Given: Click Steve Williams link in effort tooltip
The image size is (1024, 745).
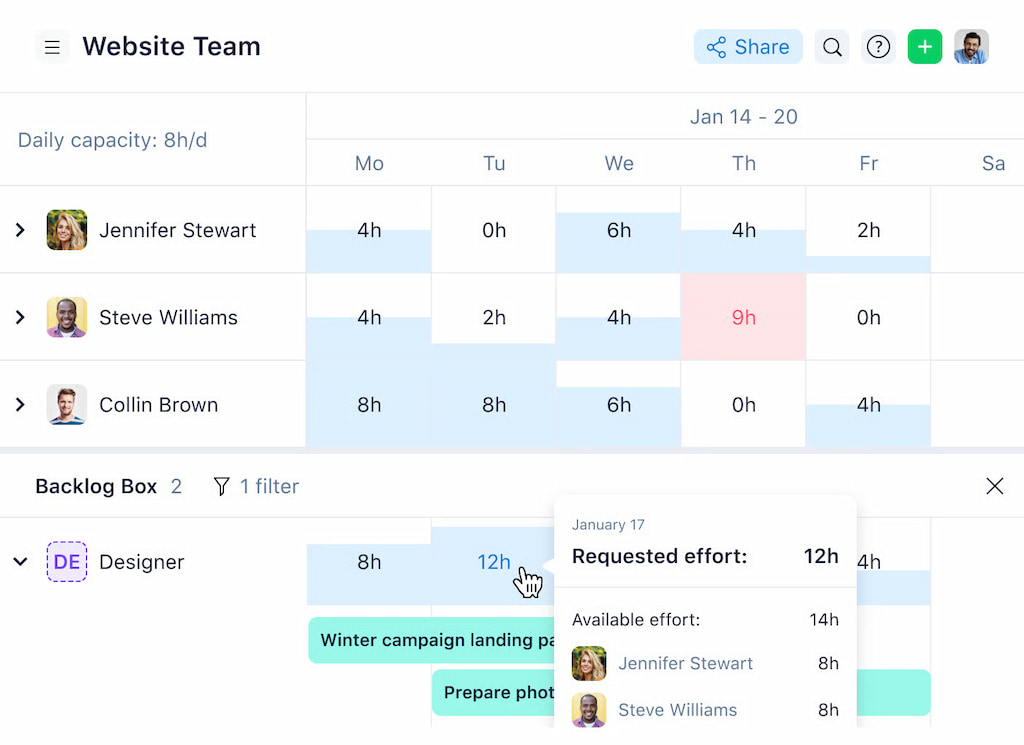Looking at the screenshot, I should click(x=677, y=710).
